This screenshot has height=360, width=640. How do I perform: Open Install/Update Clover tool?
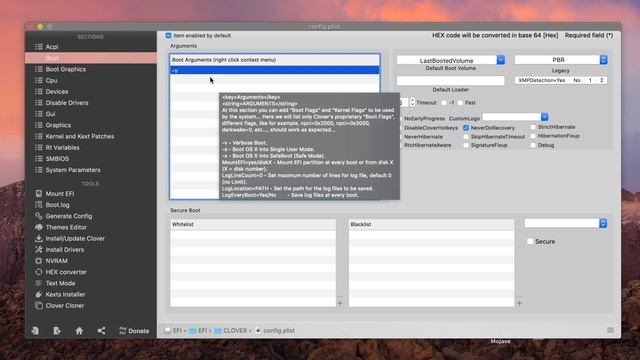[70, 238]
